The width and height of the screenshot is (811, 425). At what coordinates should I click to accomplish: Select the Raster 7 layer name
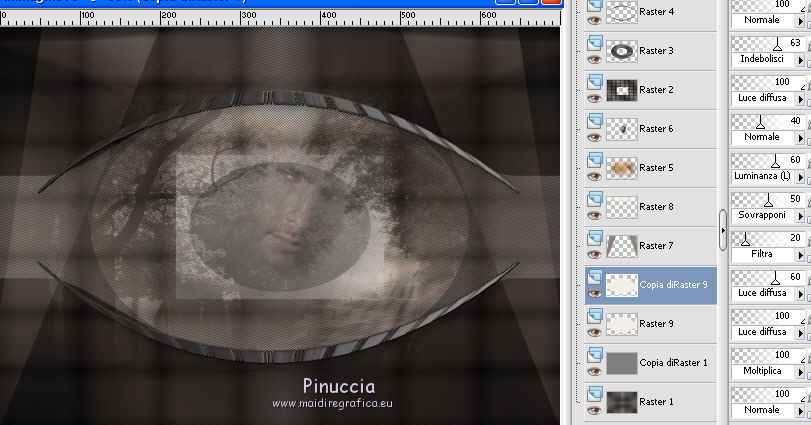[x=656, y=246]
